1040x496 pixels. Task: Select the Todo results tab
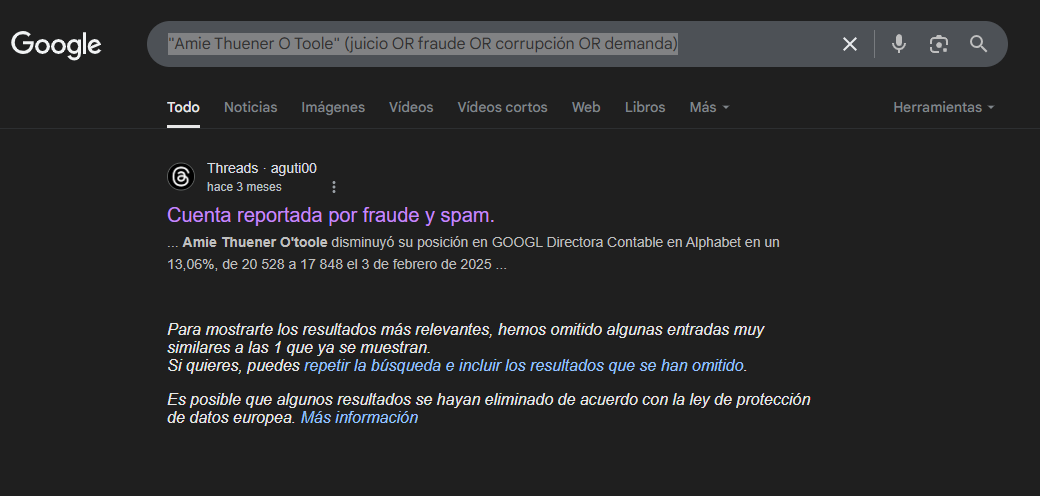(183, 107)
